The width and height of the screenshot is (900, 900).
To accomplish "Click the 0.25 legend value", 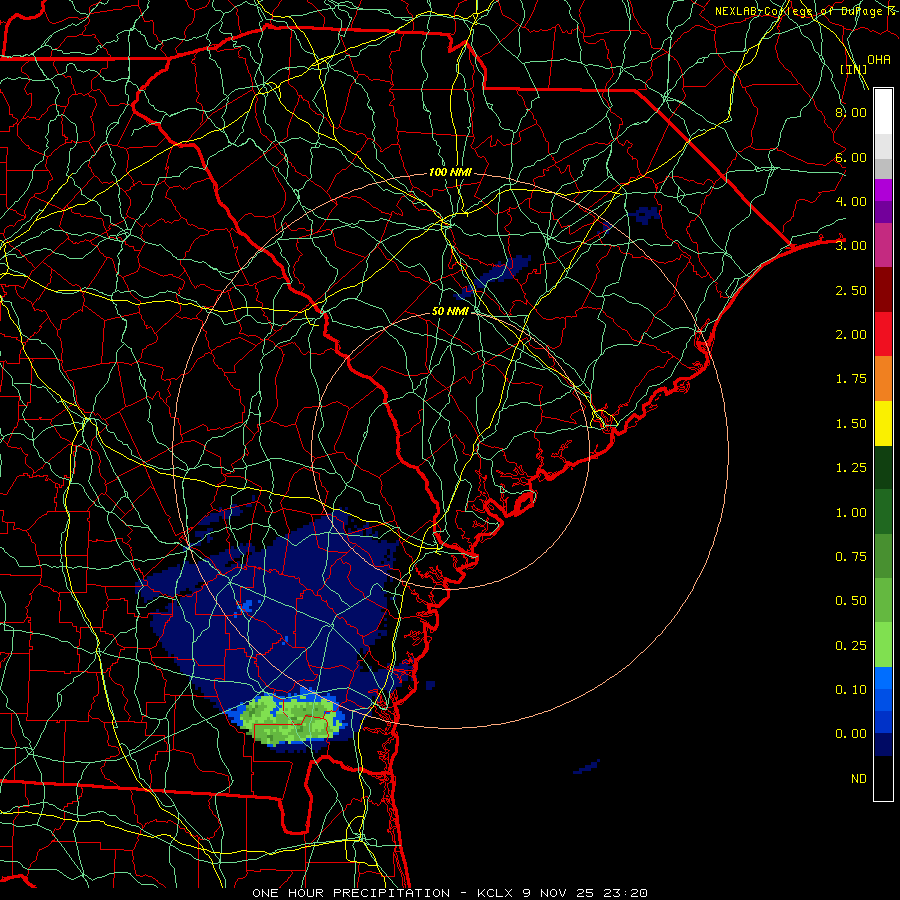I will [x=851, y=646].
